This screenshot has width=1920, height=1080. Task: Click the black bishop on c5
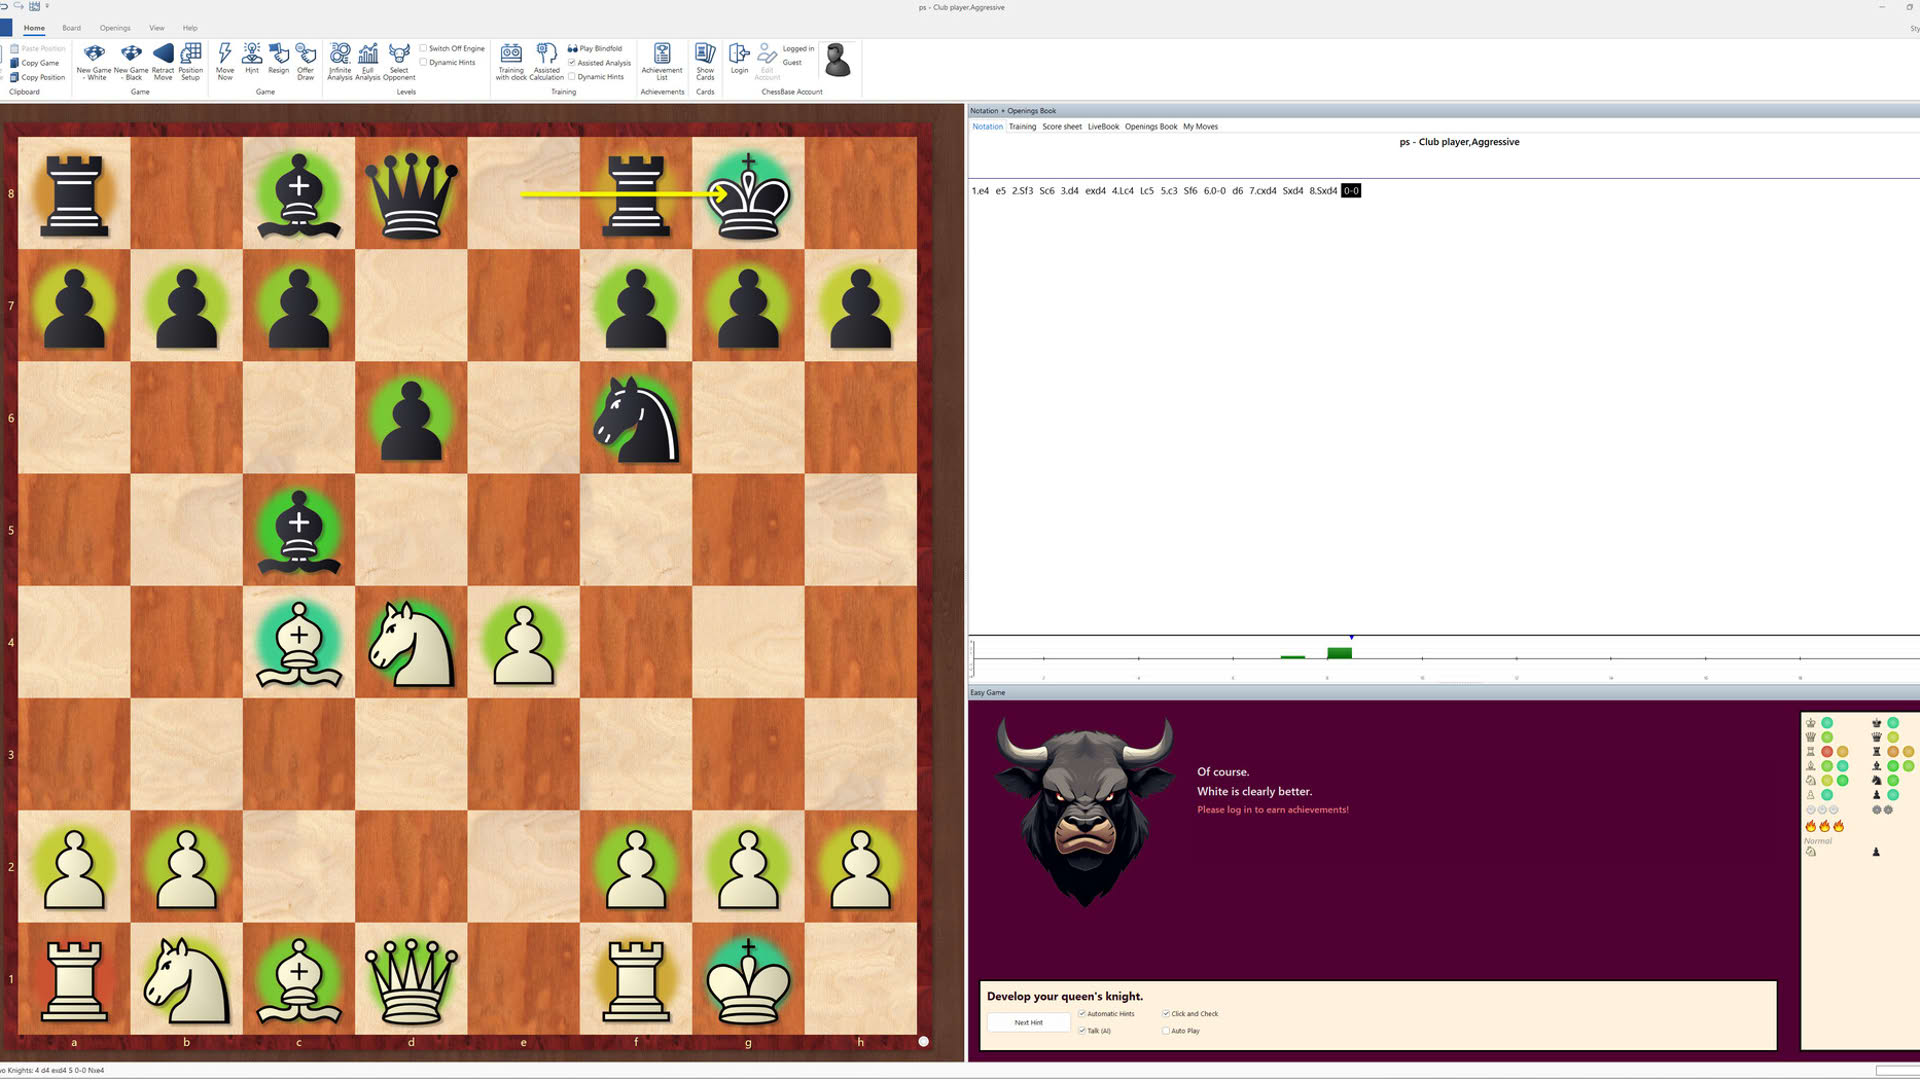click(x=299, y=530)
